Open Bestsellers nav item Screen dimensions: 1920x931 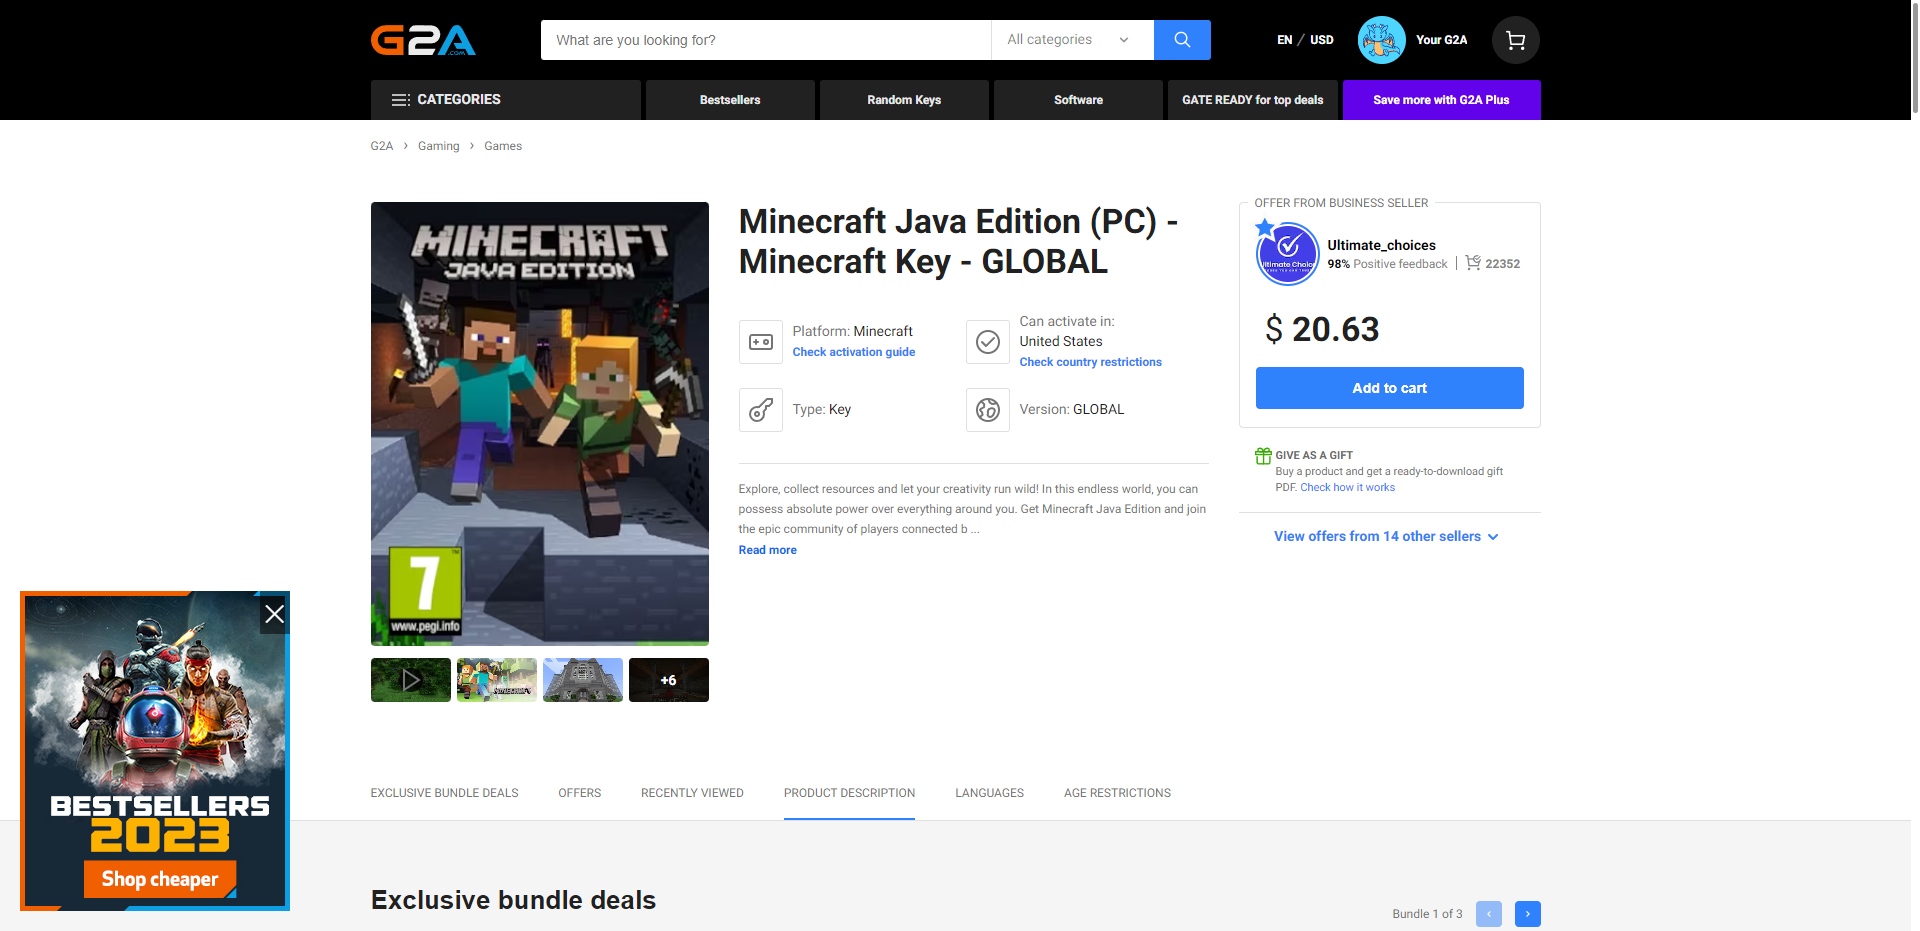[730, 100]
